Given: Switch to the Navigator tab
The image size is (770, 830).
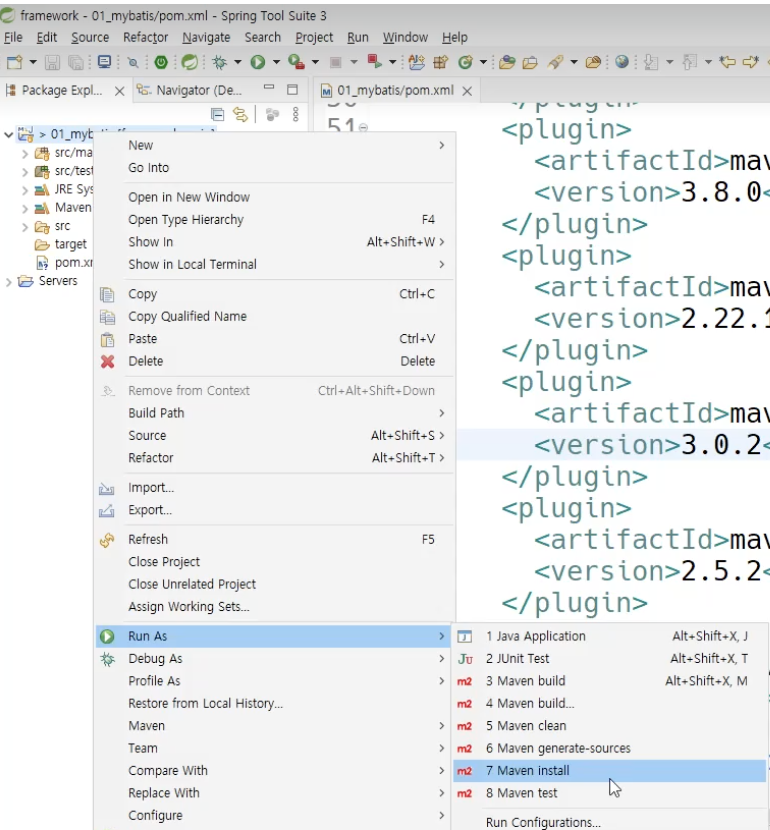Looking at the screenshot, I should point(191,91).
